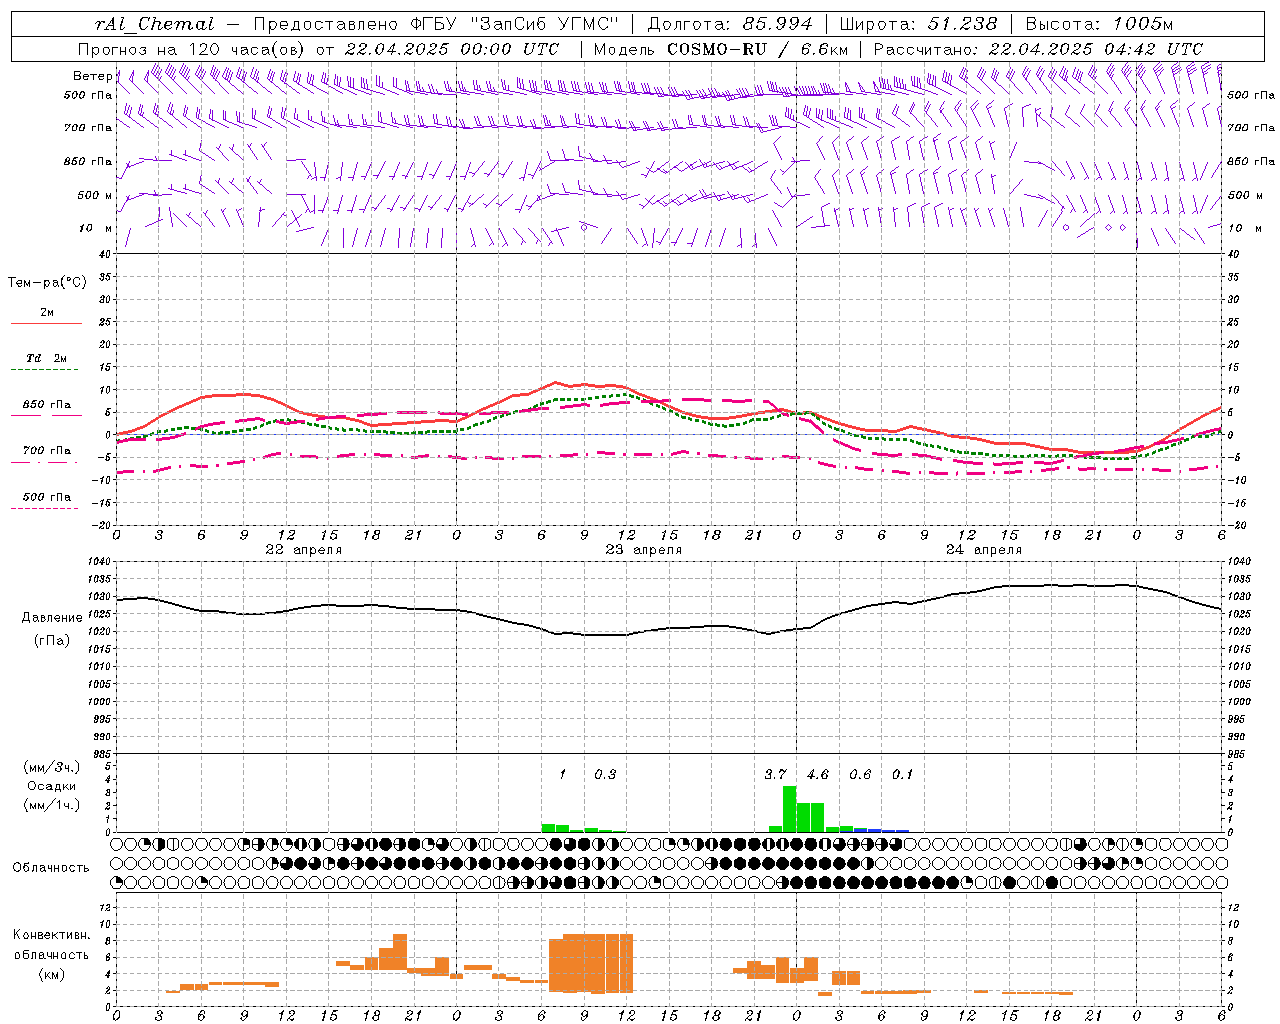Click the 3.7 precipitation amount value

[x=775, y=774]
